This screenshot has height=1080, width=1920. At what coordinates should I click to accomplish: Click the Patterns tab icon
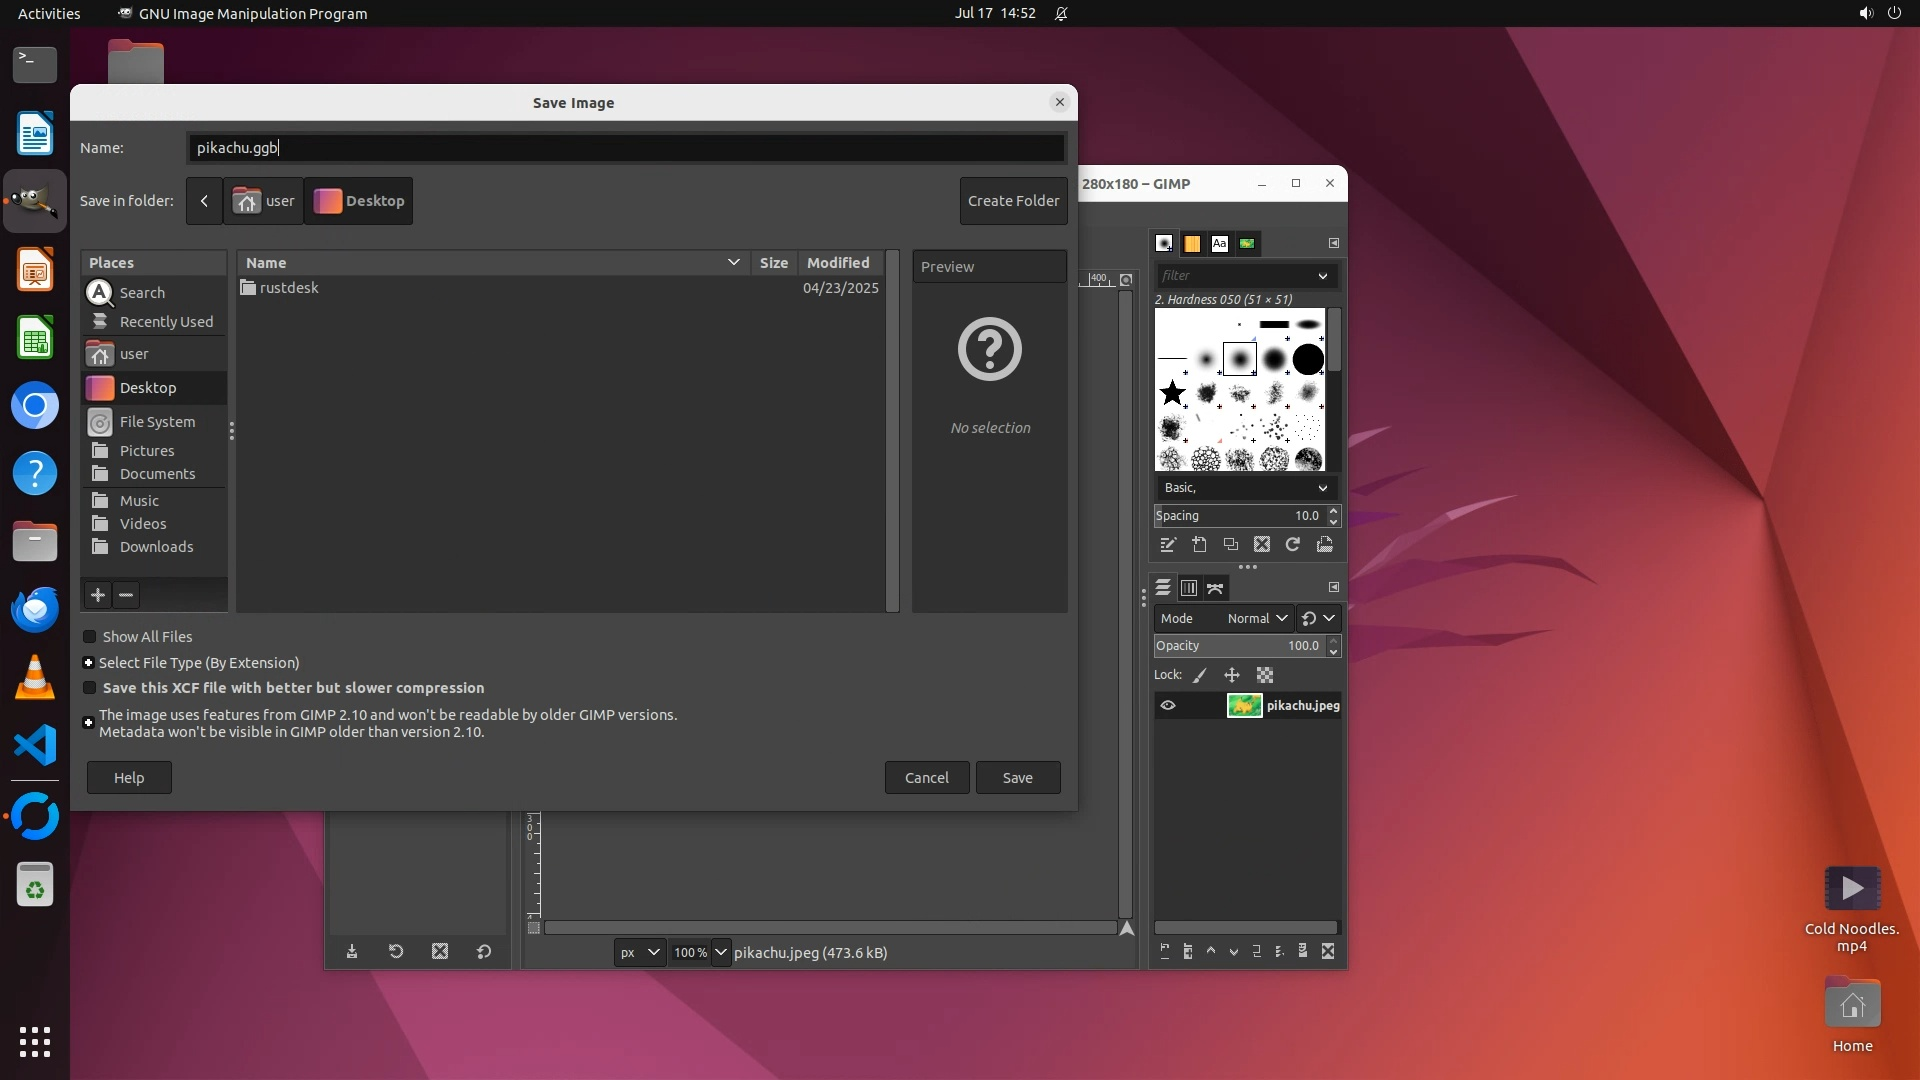(x=1192, y=243)
